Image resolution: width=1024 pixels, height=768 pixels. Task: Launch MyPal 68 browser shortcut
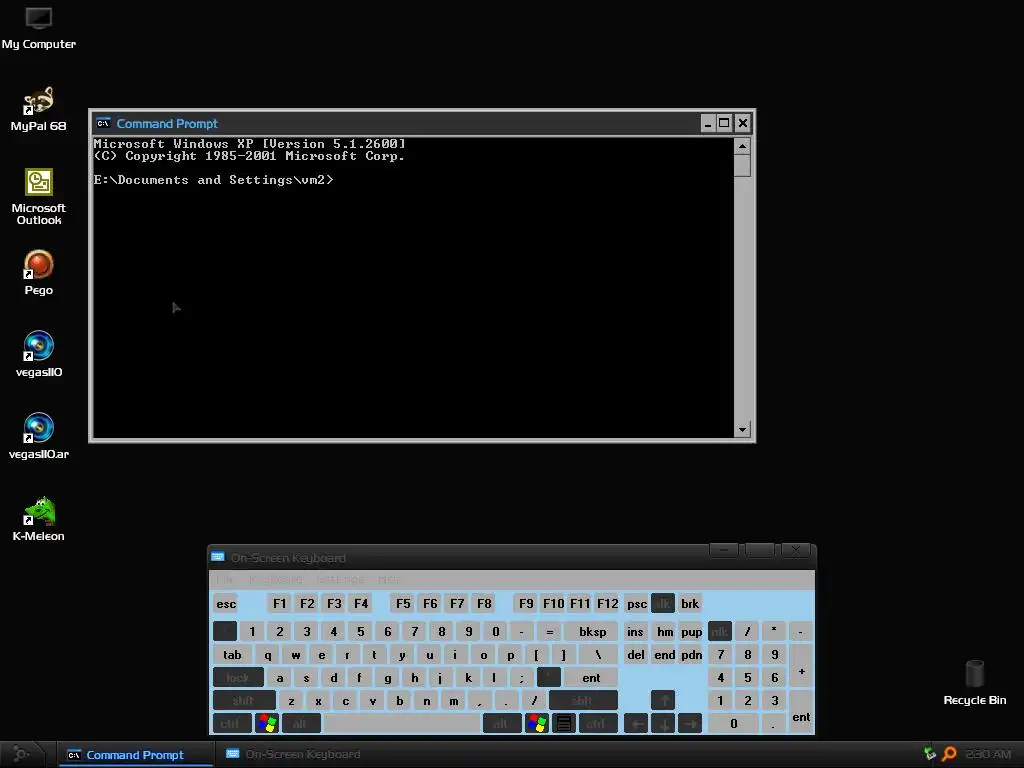pos(39,108)
